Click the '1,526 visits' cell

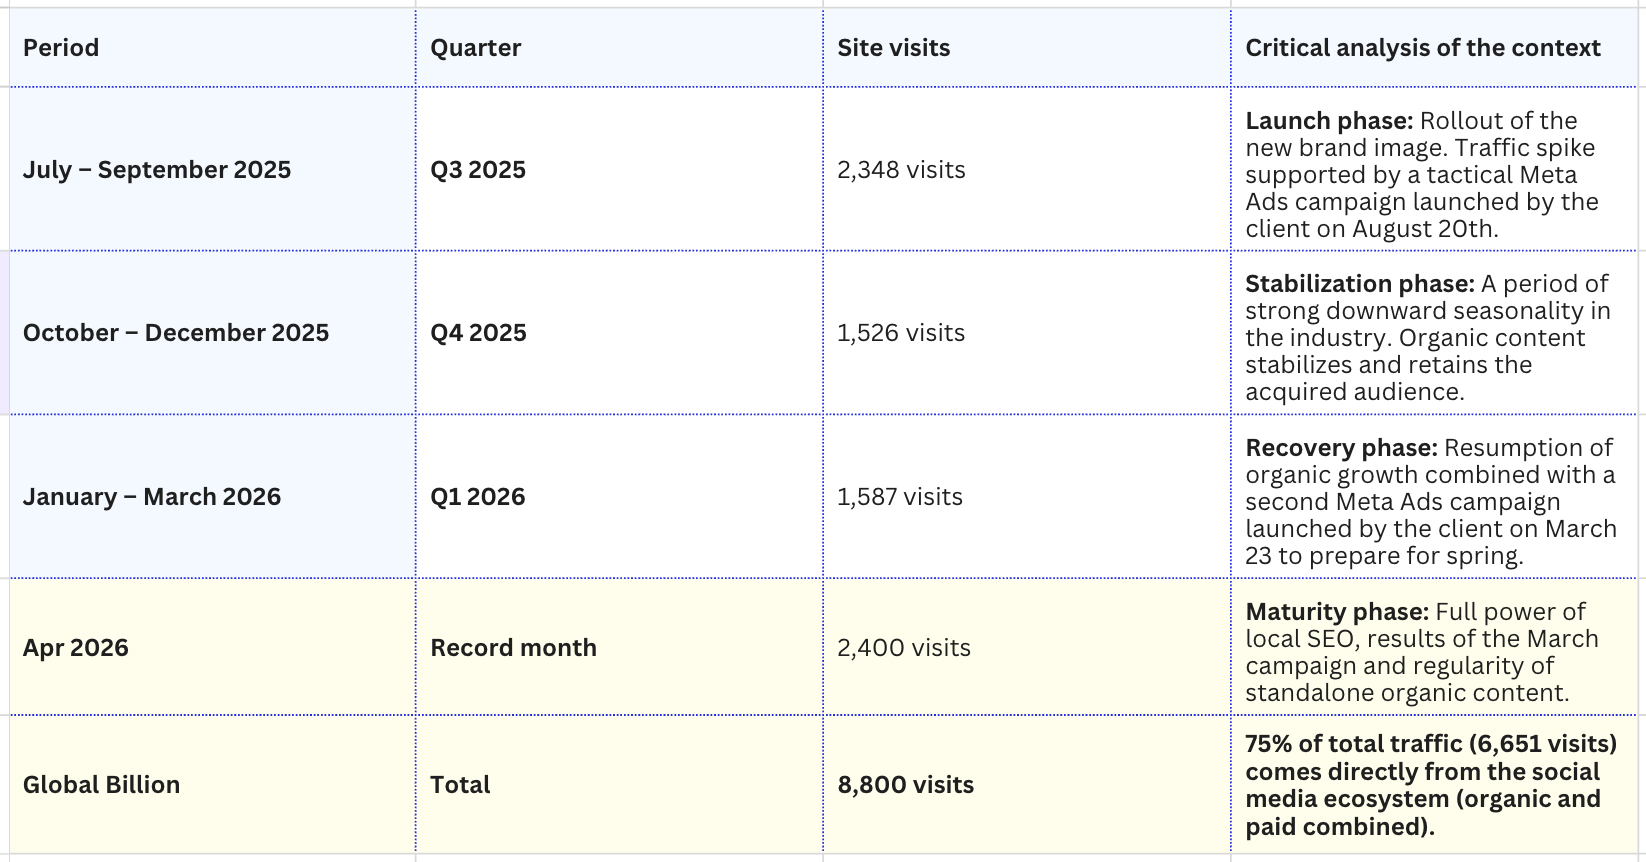[x=1026, y=333]
